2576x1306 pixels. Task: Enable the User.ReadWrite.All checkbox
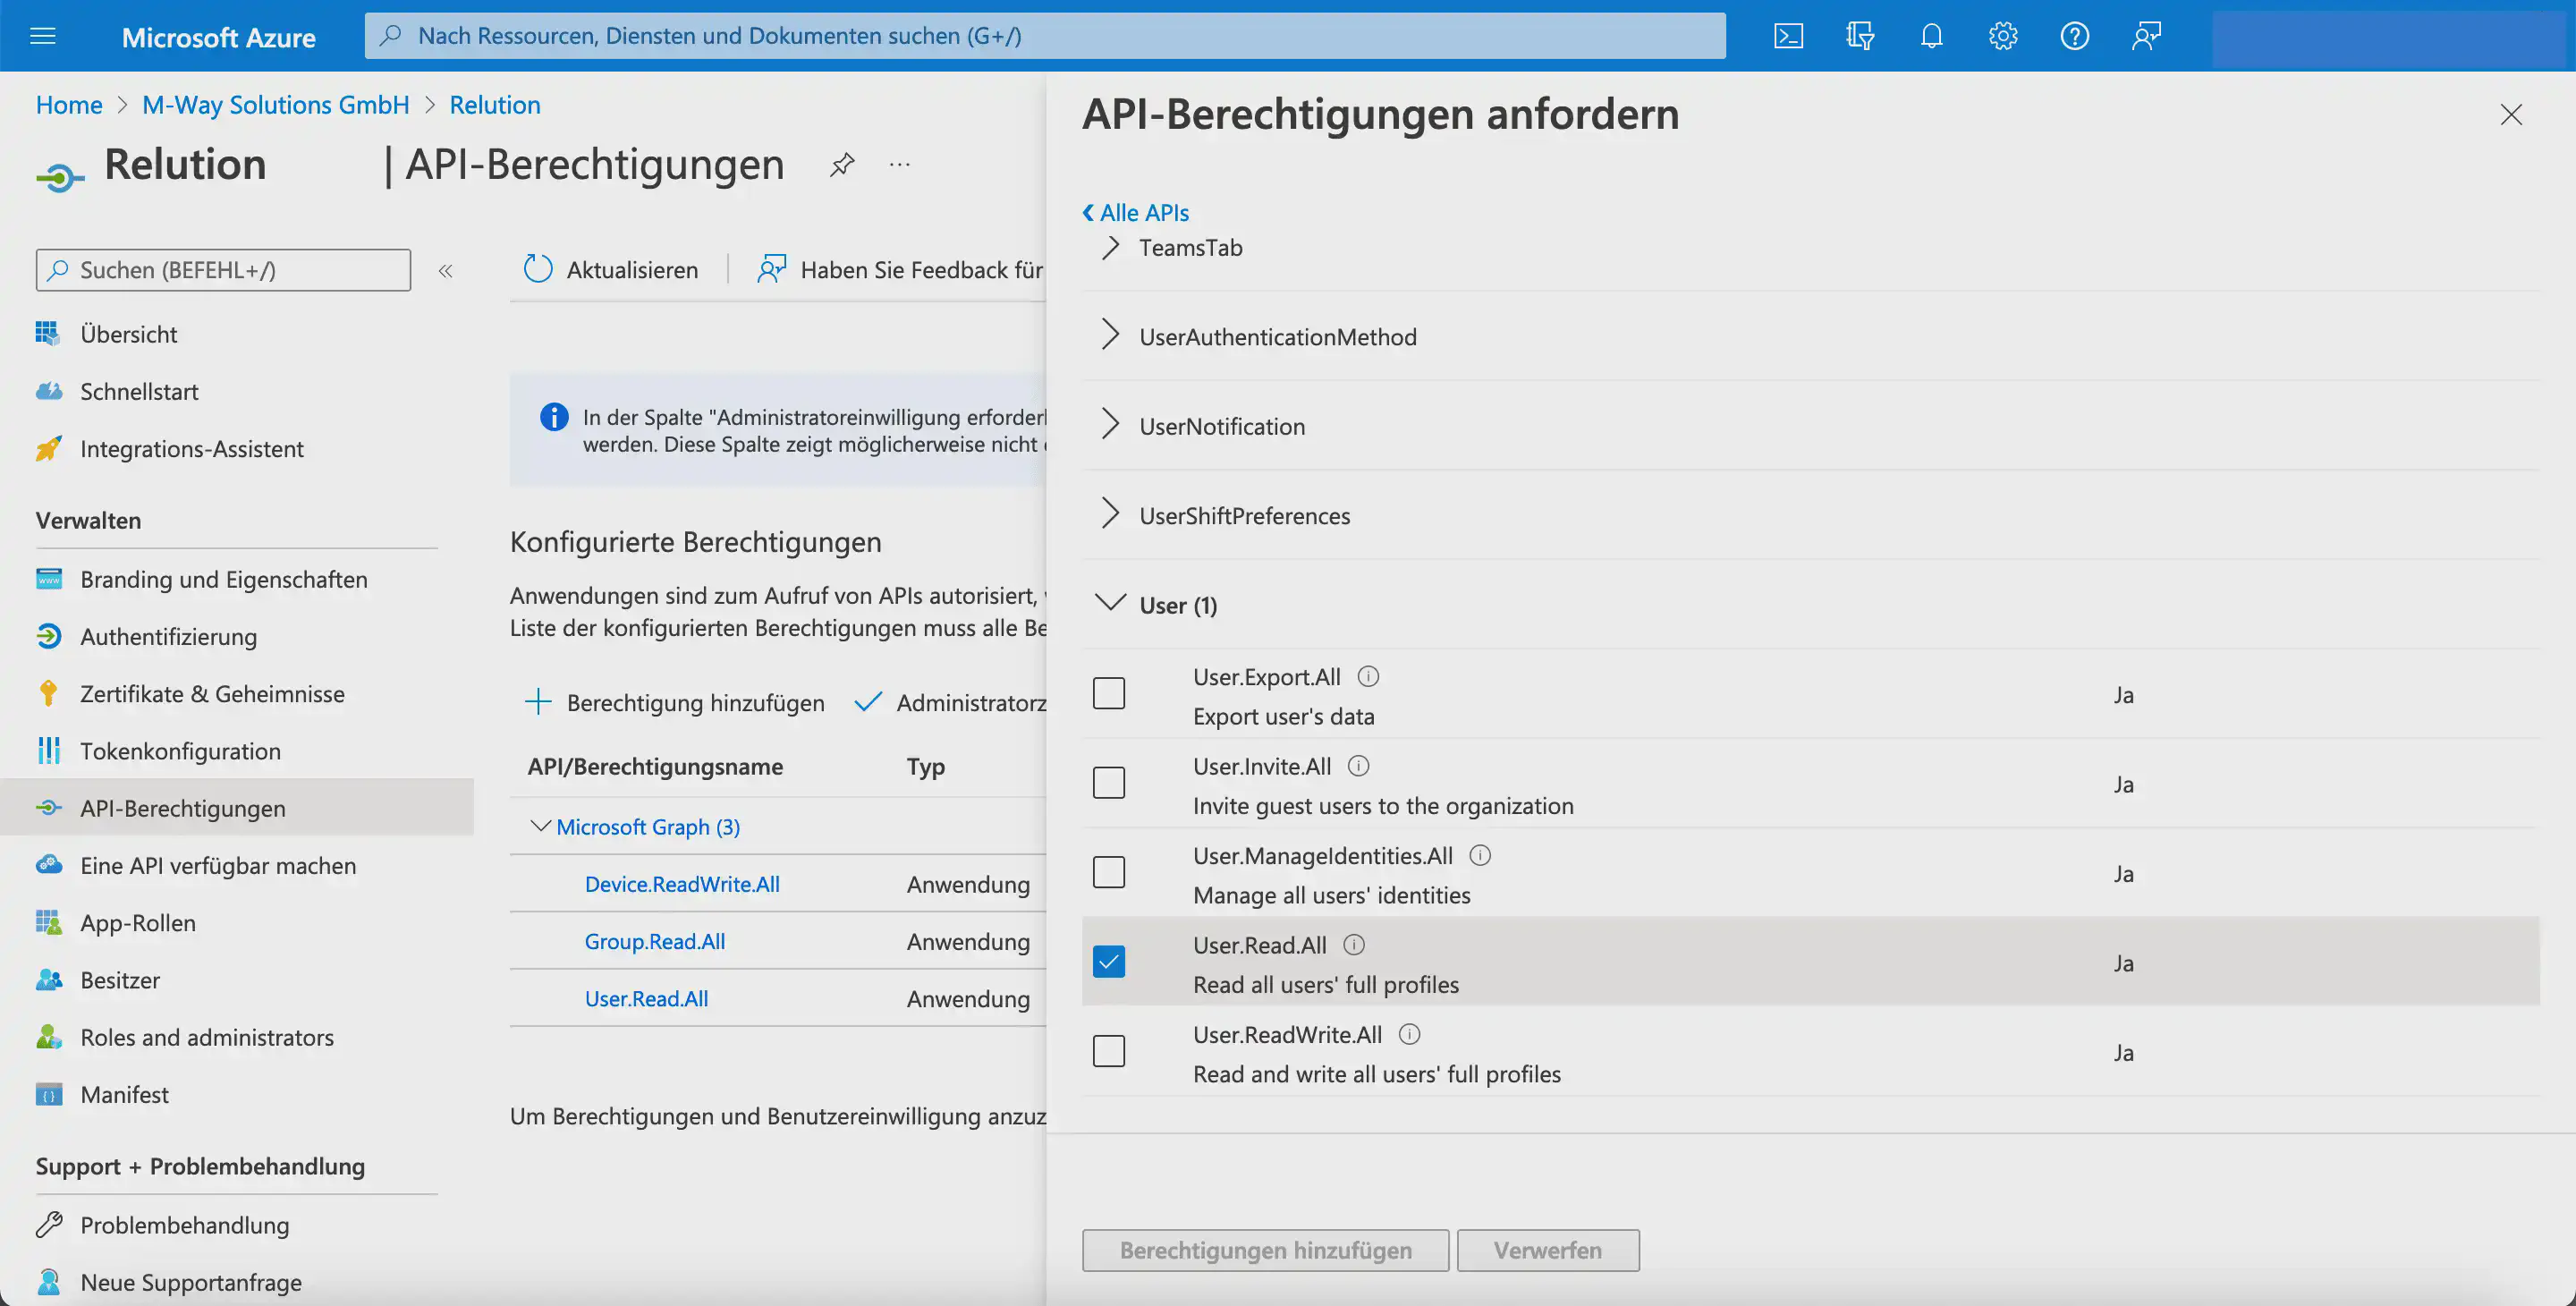[x=1108, y=1051]
